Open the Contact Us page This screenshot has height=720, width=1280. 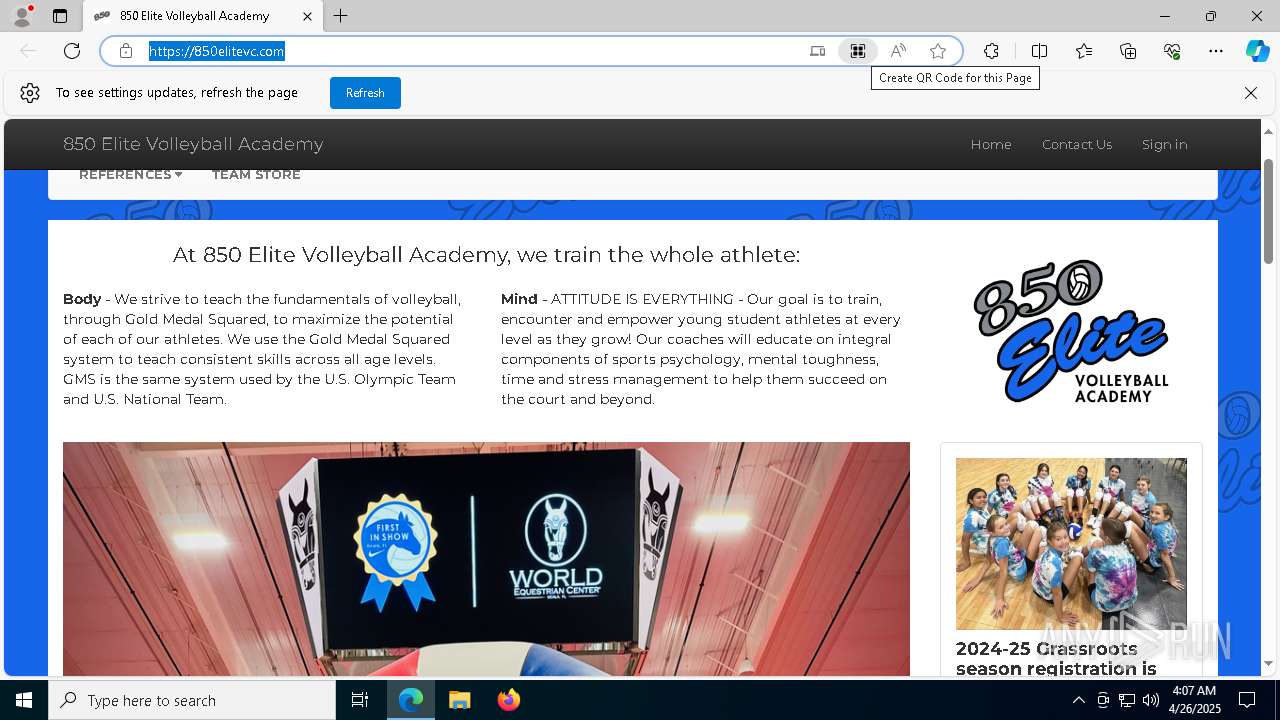[x=1077, y=144]
